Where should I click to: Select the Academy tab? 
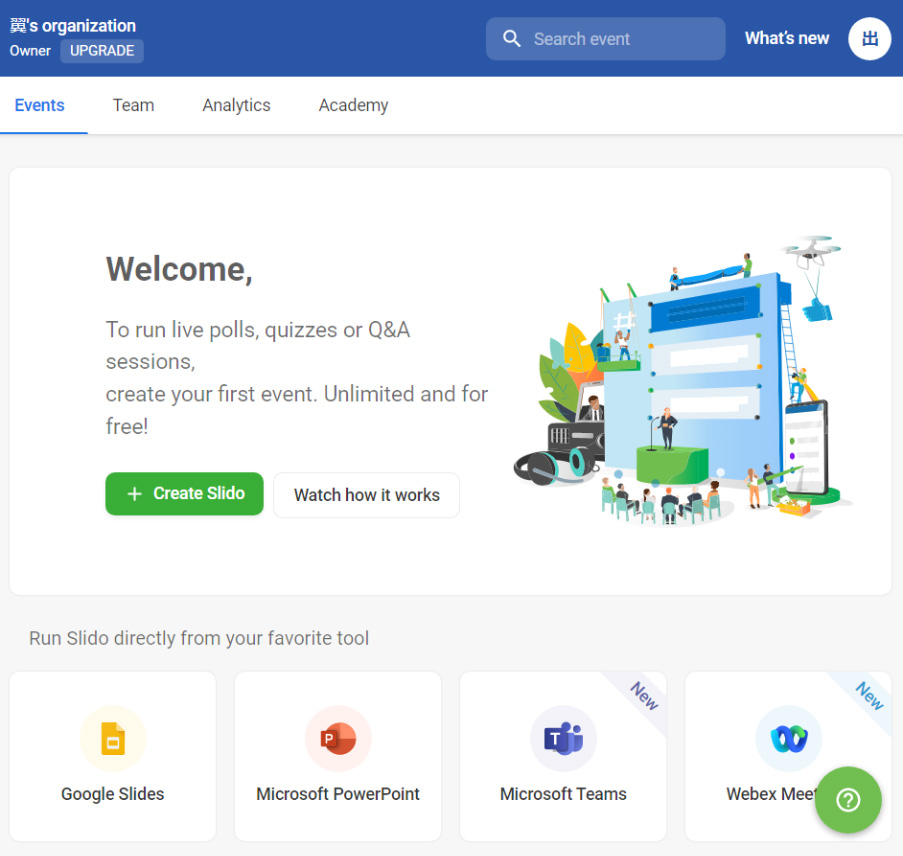pos(354,105)
